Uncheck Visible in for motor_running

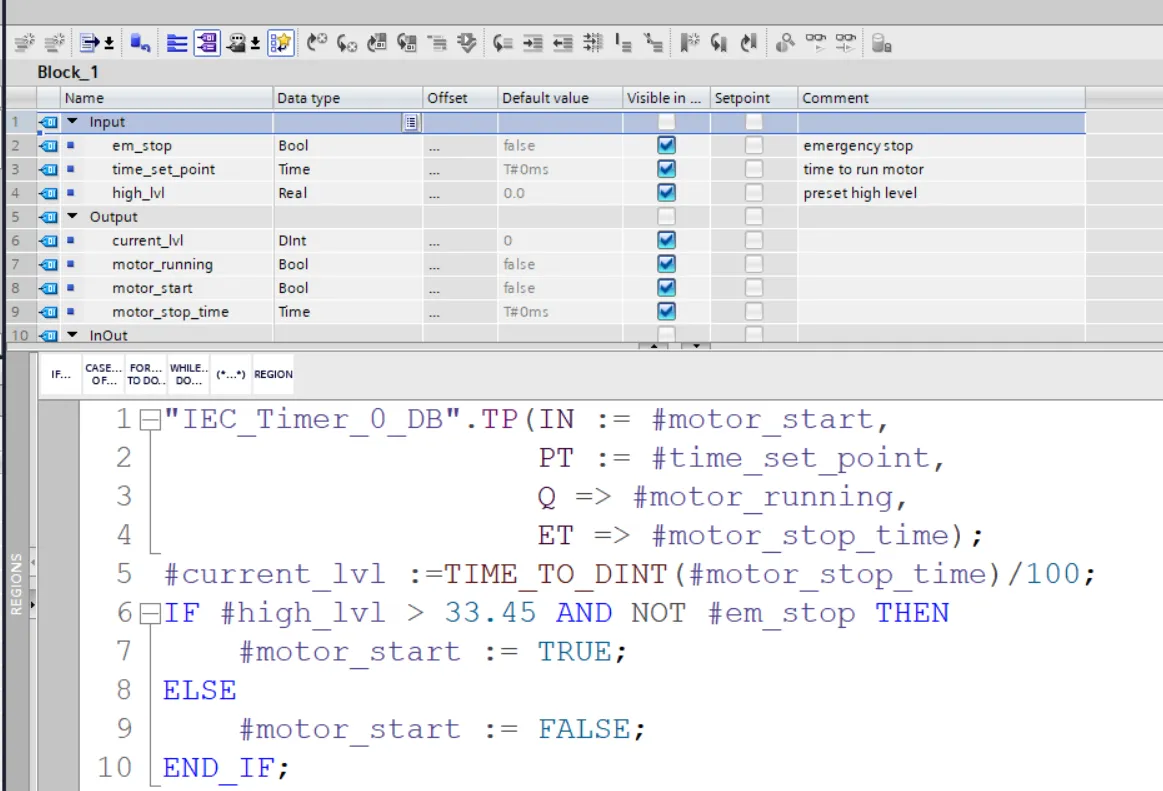point(666,264)
